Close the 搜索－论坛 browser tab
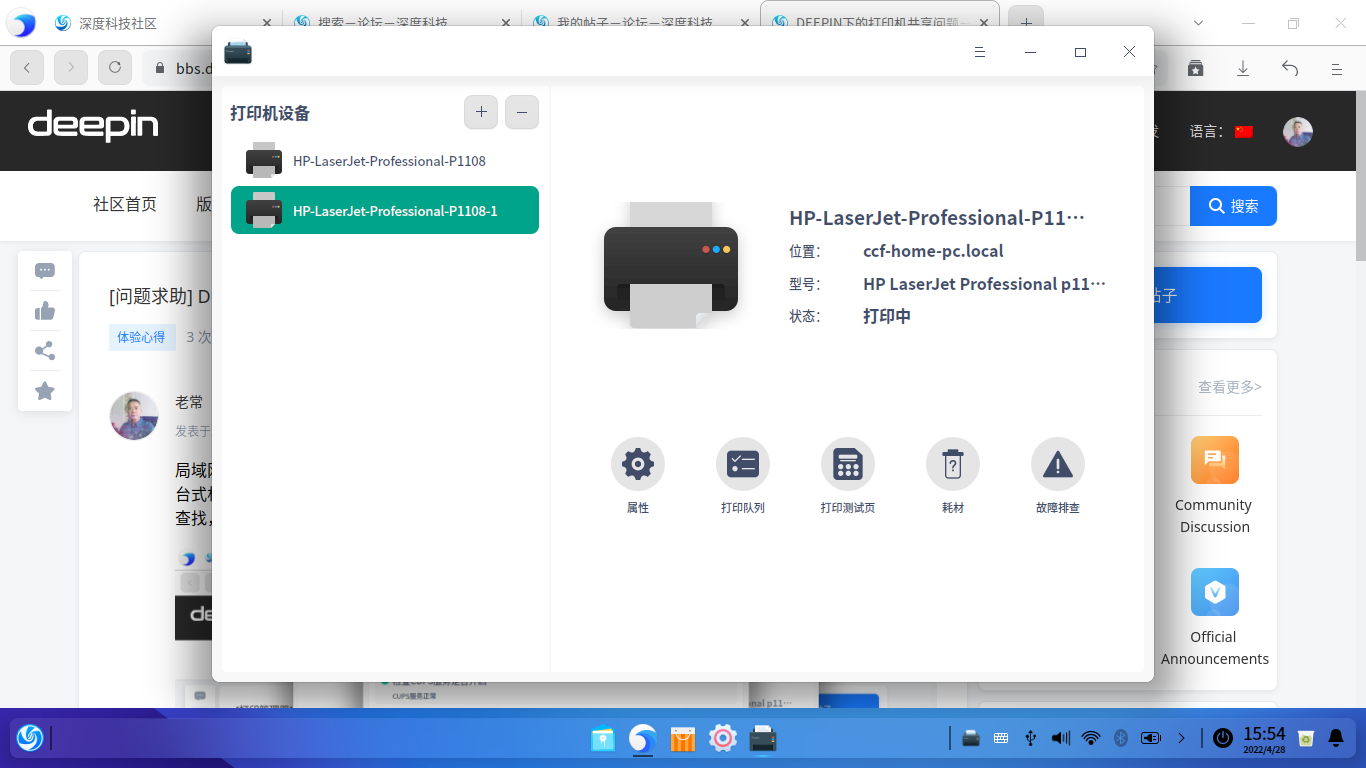 506,23
